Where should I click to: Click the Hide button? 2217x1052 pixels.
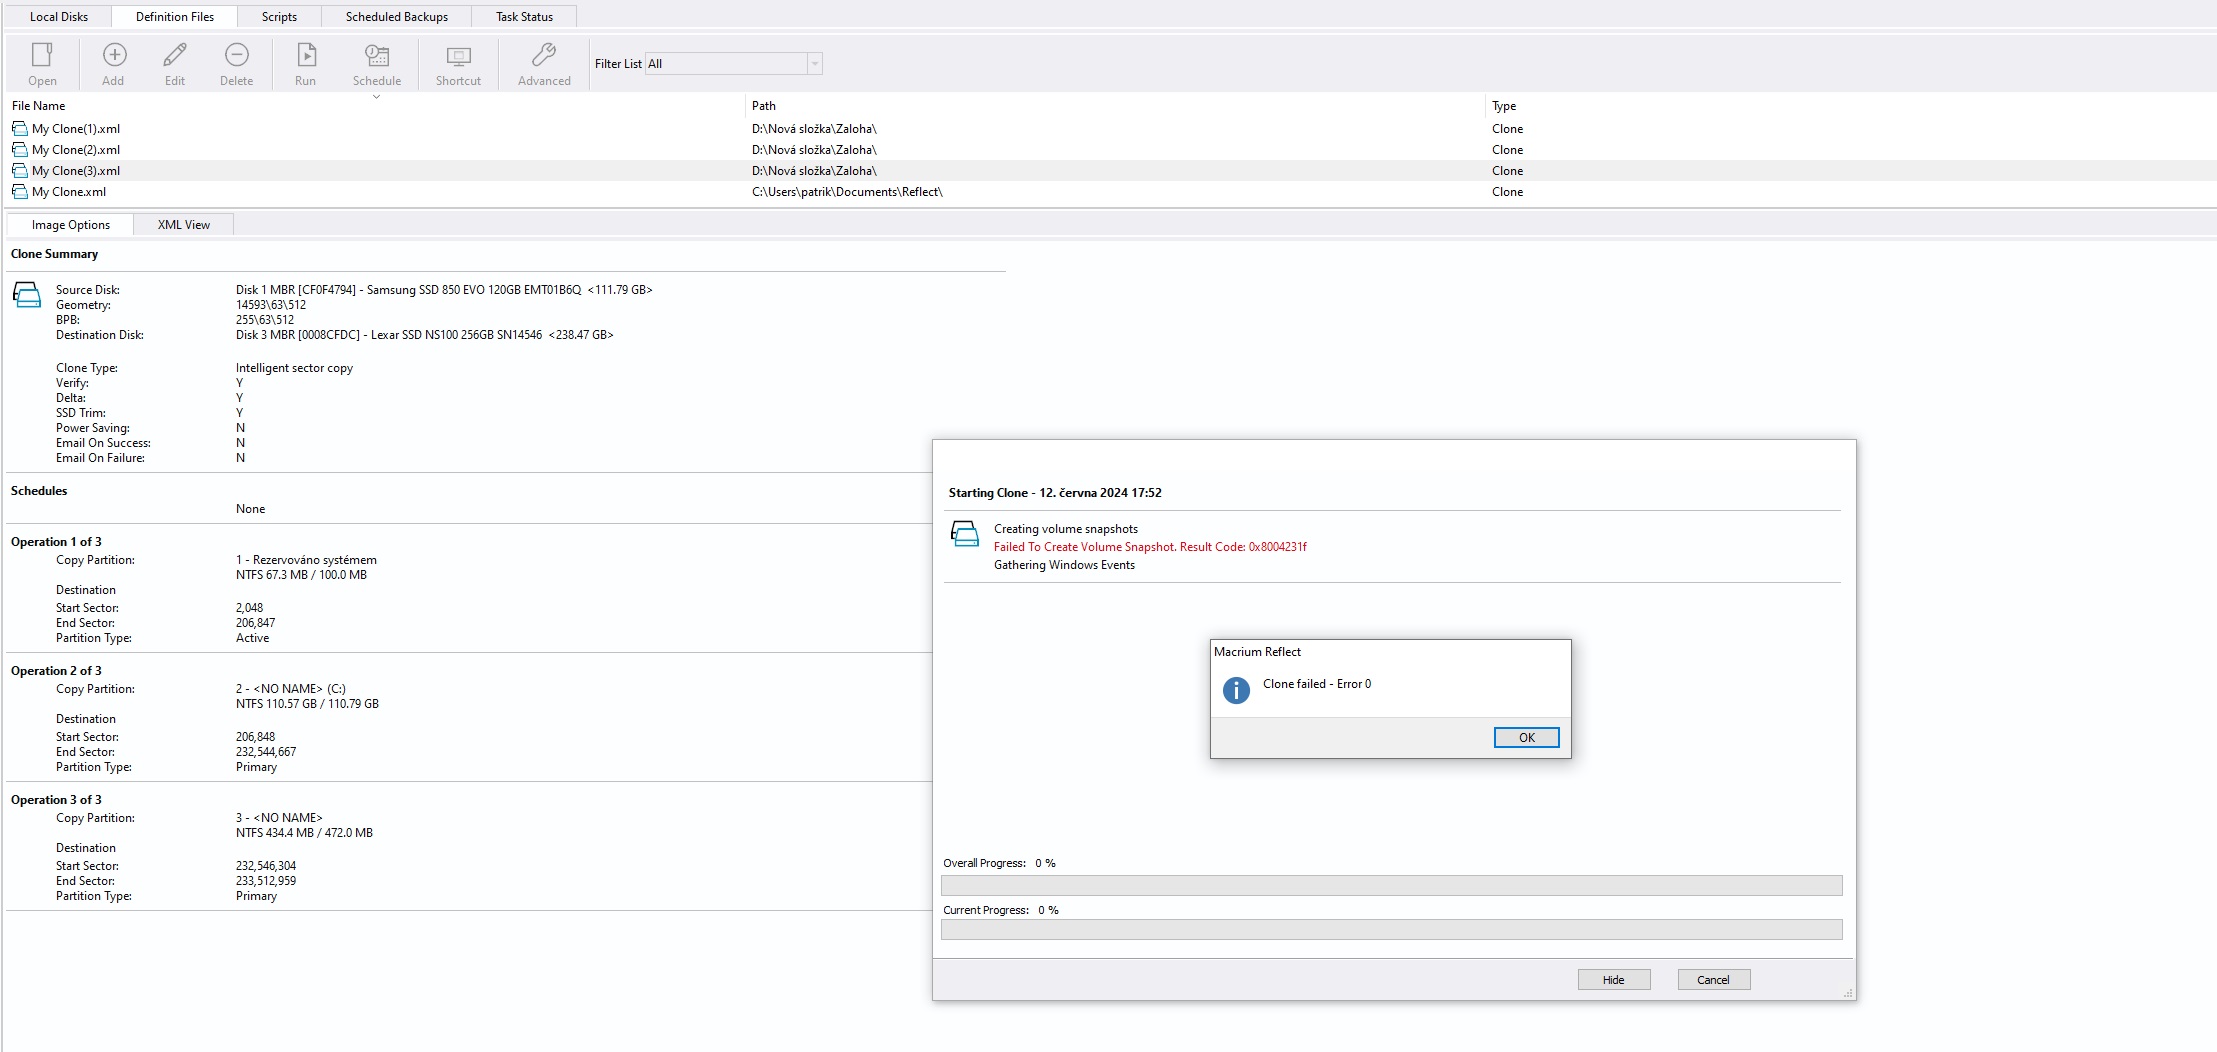[1613, 980]
